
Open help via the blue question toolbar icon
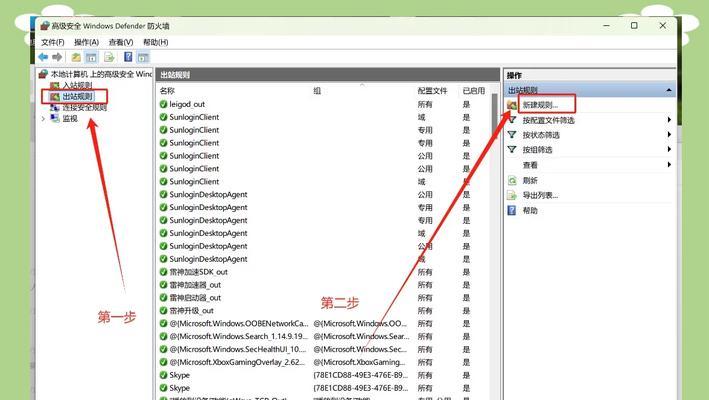click(x=128, y=57)
